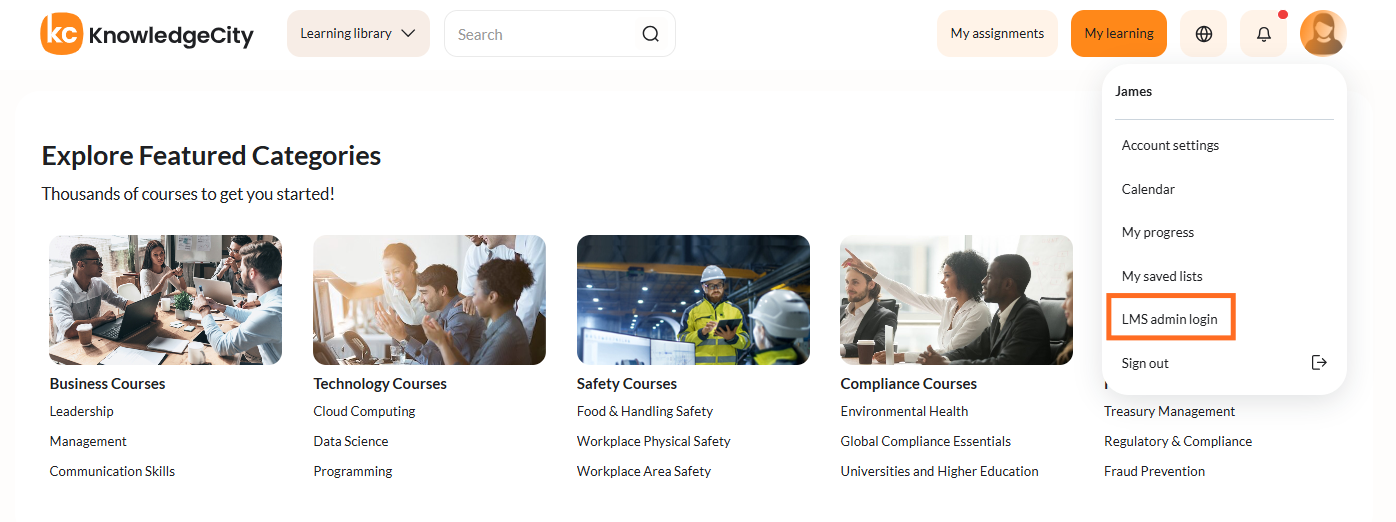The height and width of the screenshot is (522, 1396).
Task: Click the Compliance Courses heading
Action: click(x=909, y=384)
